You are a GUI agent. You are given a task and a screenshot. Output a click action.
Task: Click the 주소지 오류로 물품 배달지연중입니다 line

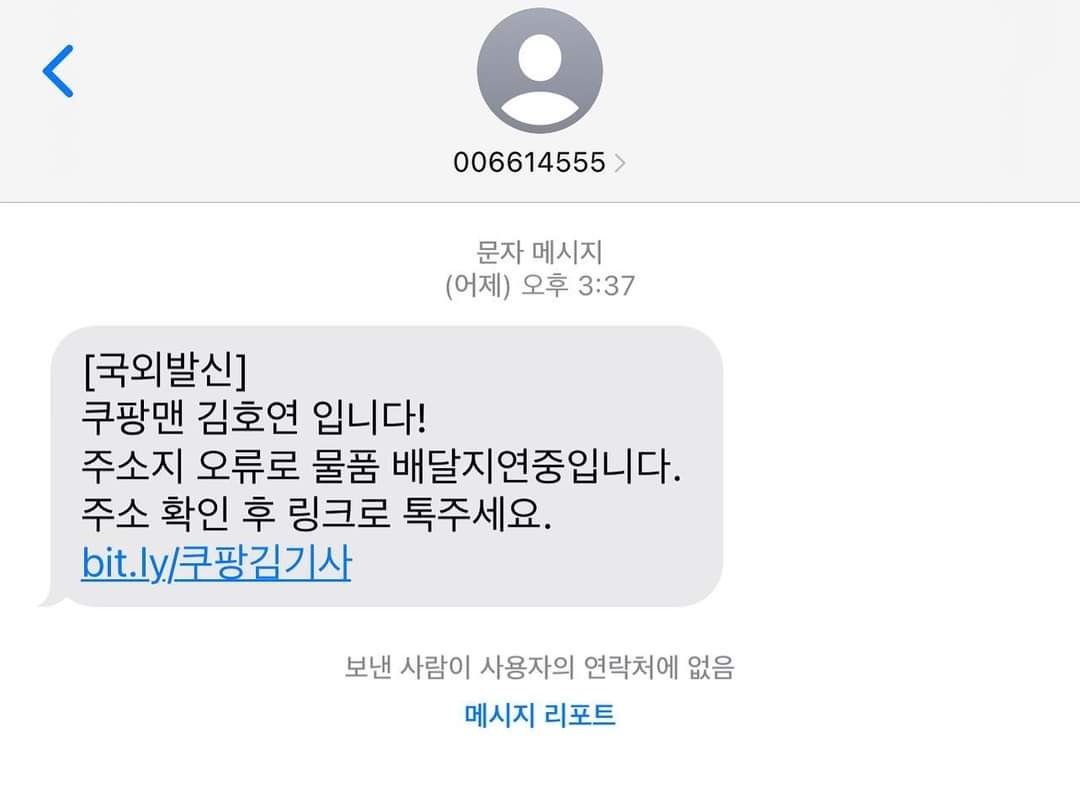[381, 466]
